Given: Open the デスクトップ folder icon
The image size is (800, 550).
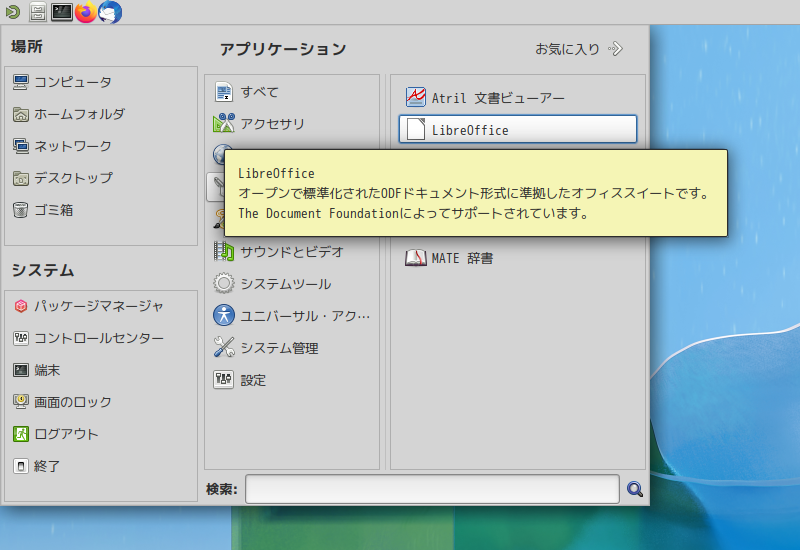Looking at the screenshot, I should tap(20, 179).
